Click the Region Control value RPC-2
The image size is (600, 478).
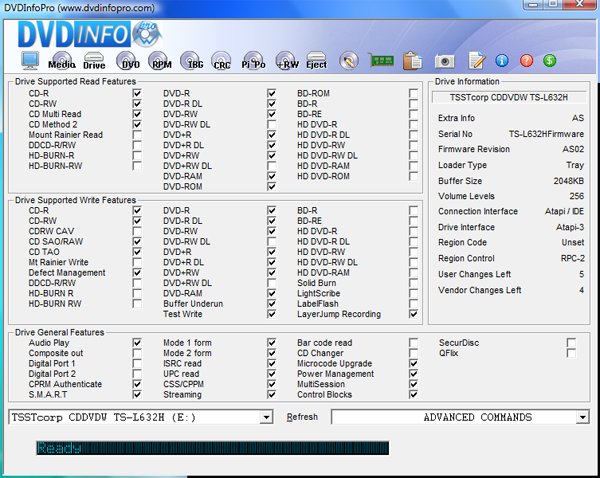pyautogui.click(x=572, y=258)
